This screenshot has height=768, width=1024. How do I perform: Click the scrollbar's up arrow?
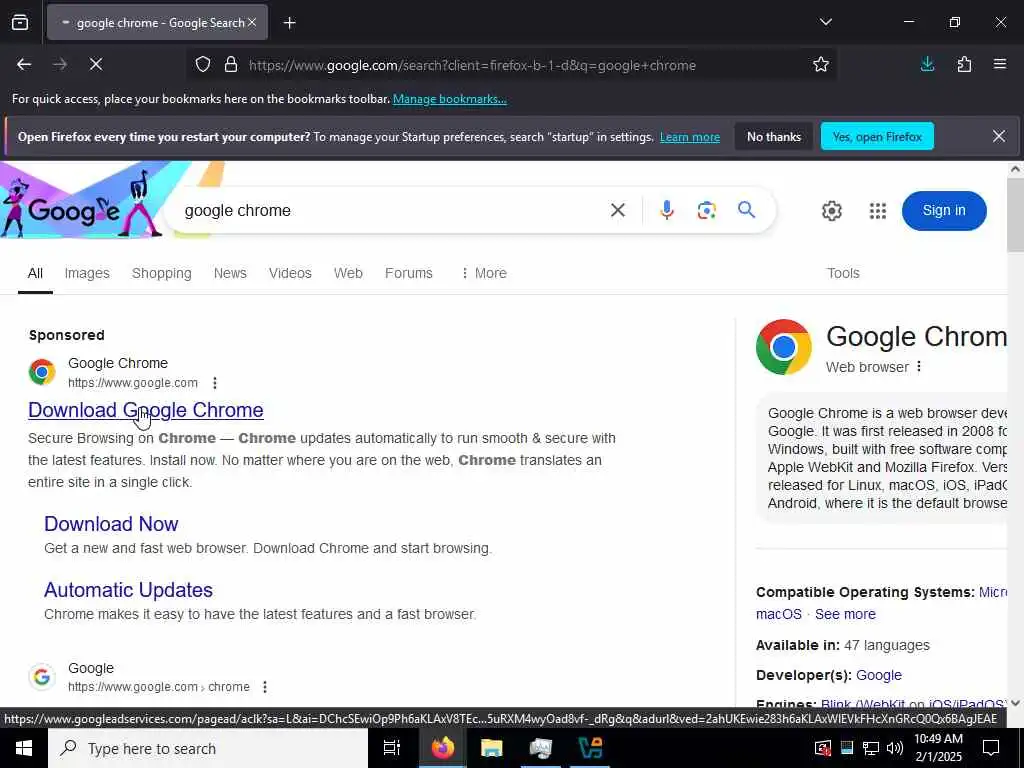coord(1015,169)
